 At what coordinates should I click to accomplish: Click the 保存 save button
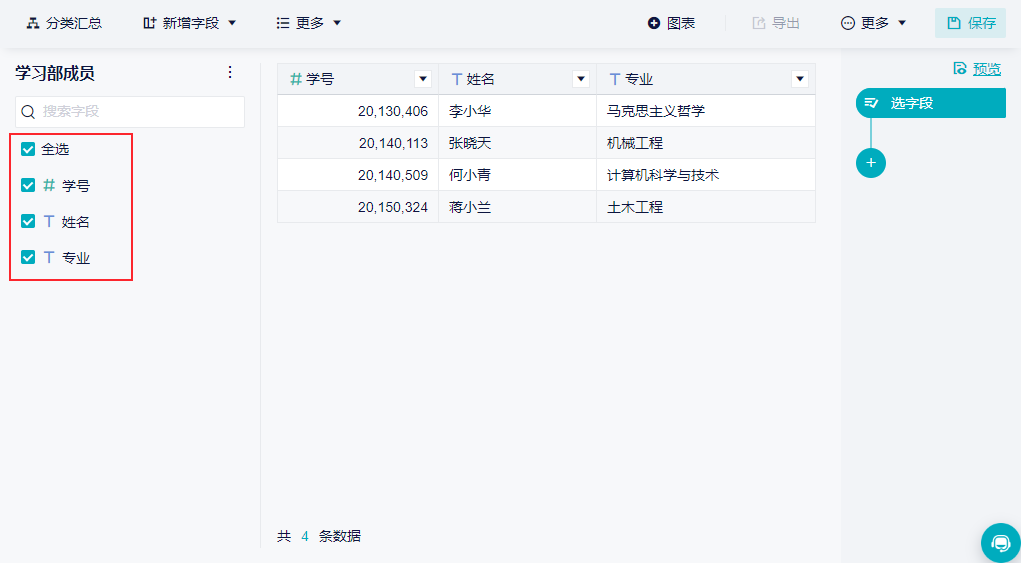coord(970,23)
